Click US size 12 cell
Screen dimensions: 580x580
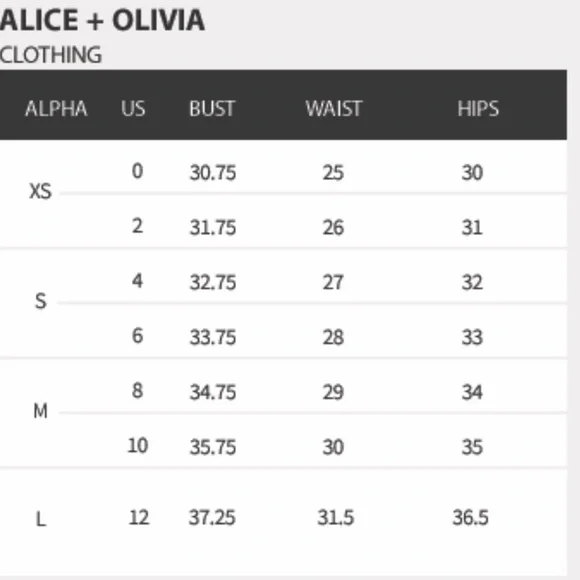tap(139, 517)
